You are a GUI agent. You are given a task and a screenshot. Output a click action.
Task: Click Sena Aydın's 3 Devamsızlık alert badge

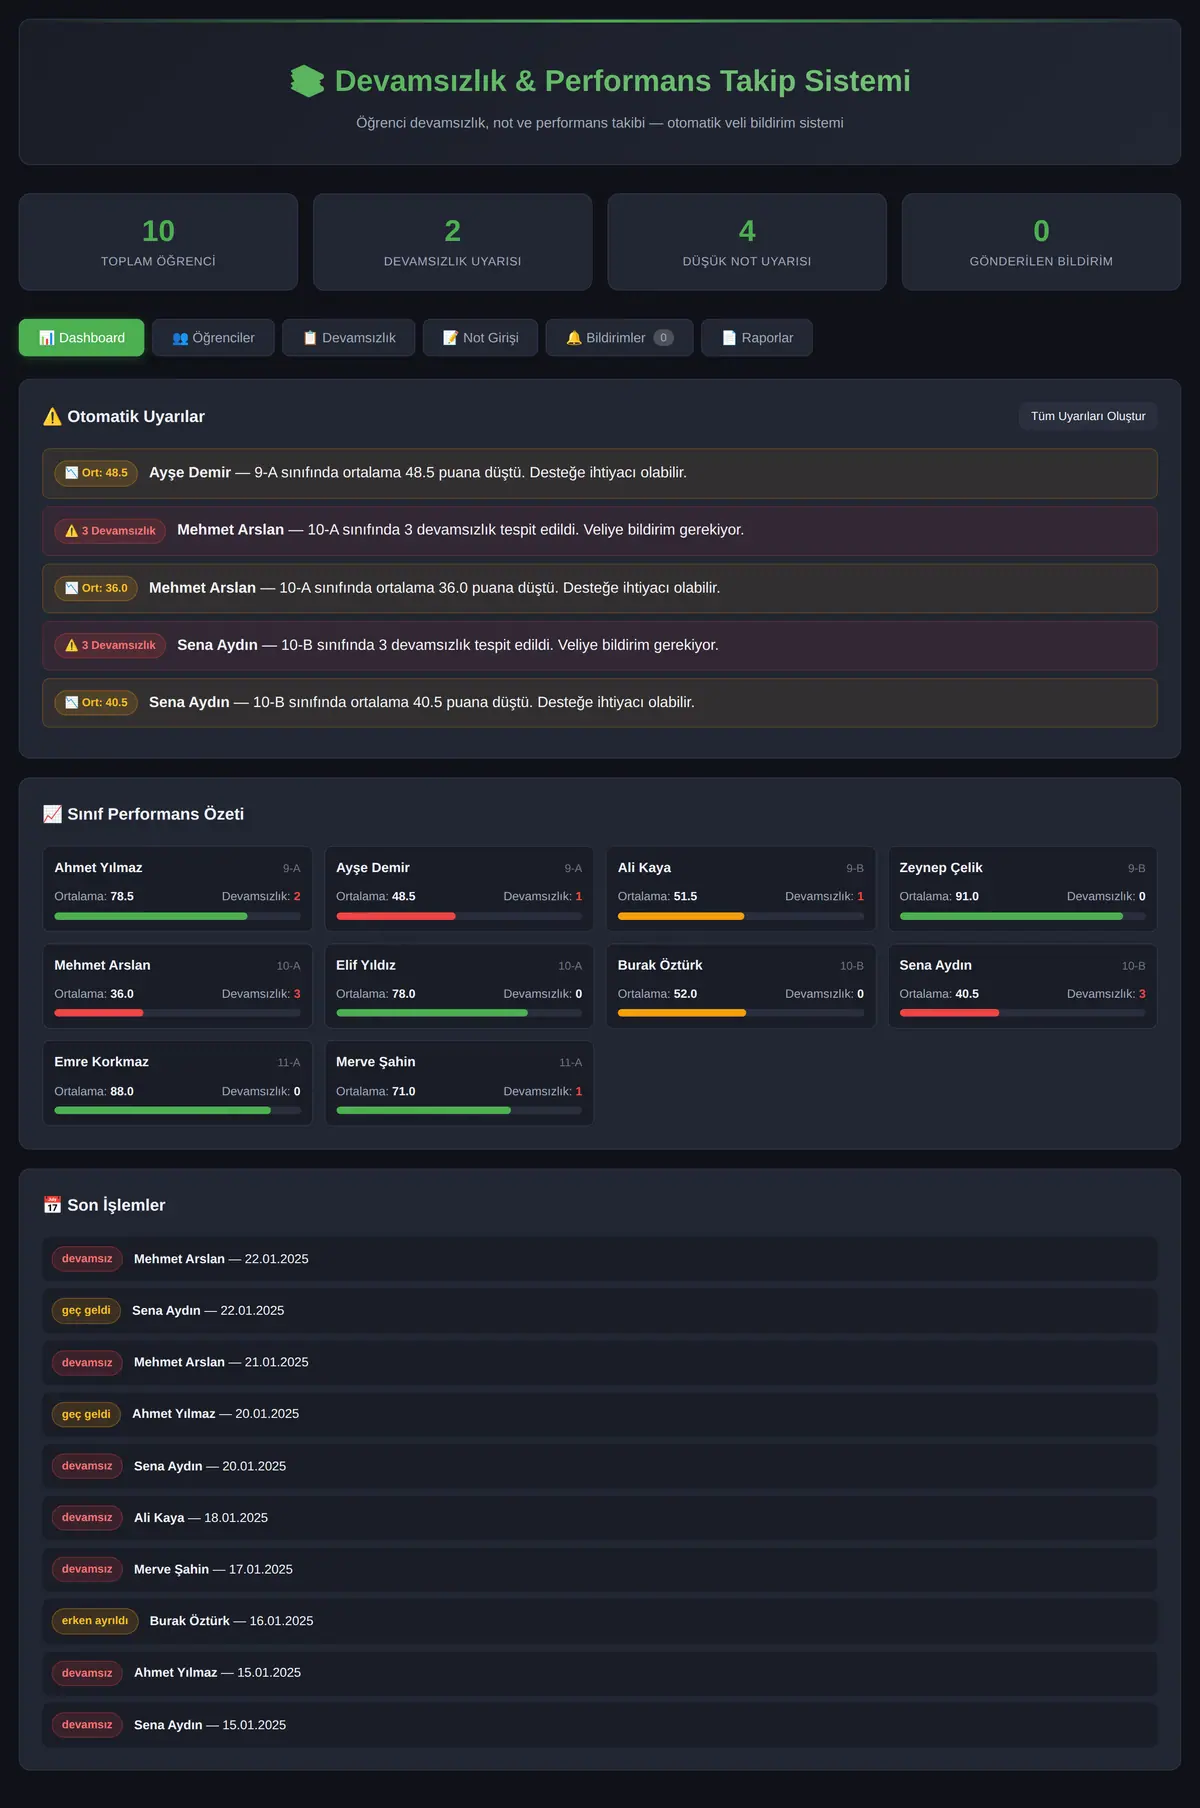click(110, 646)
